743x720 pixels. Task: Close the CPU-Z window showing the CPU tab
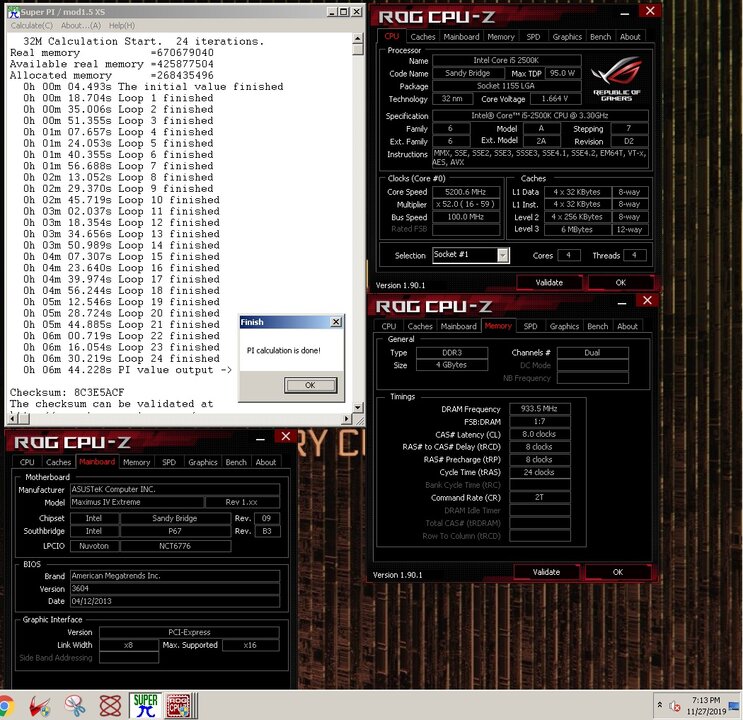pos(650,11)
